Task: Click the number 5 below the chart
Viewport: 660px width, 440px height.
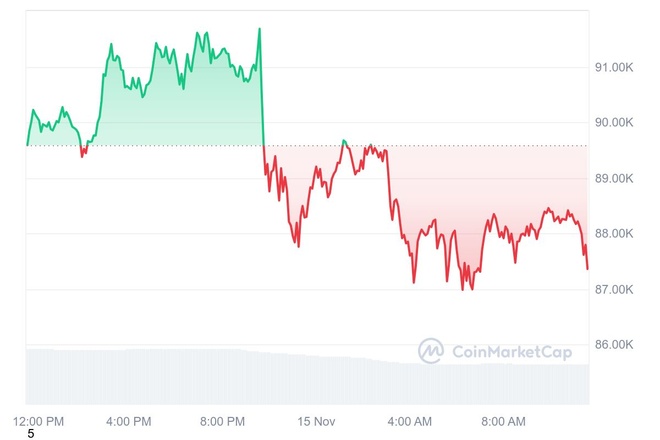Action: tap(31, 434)
